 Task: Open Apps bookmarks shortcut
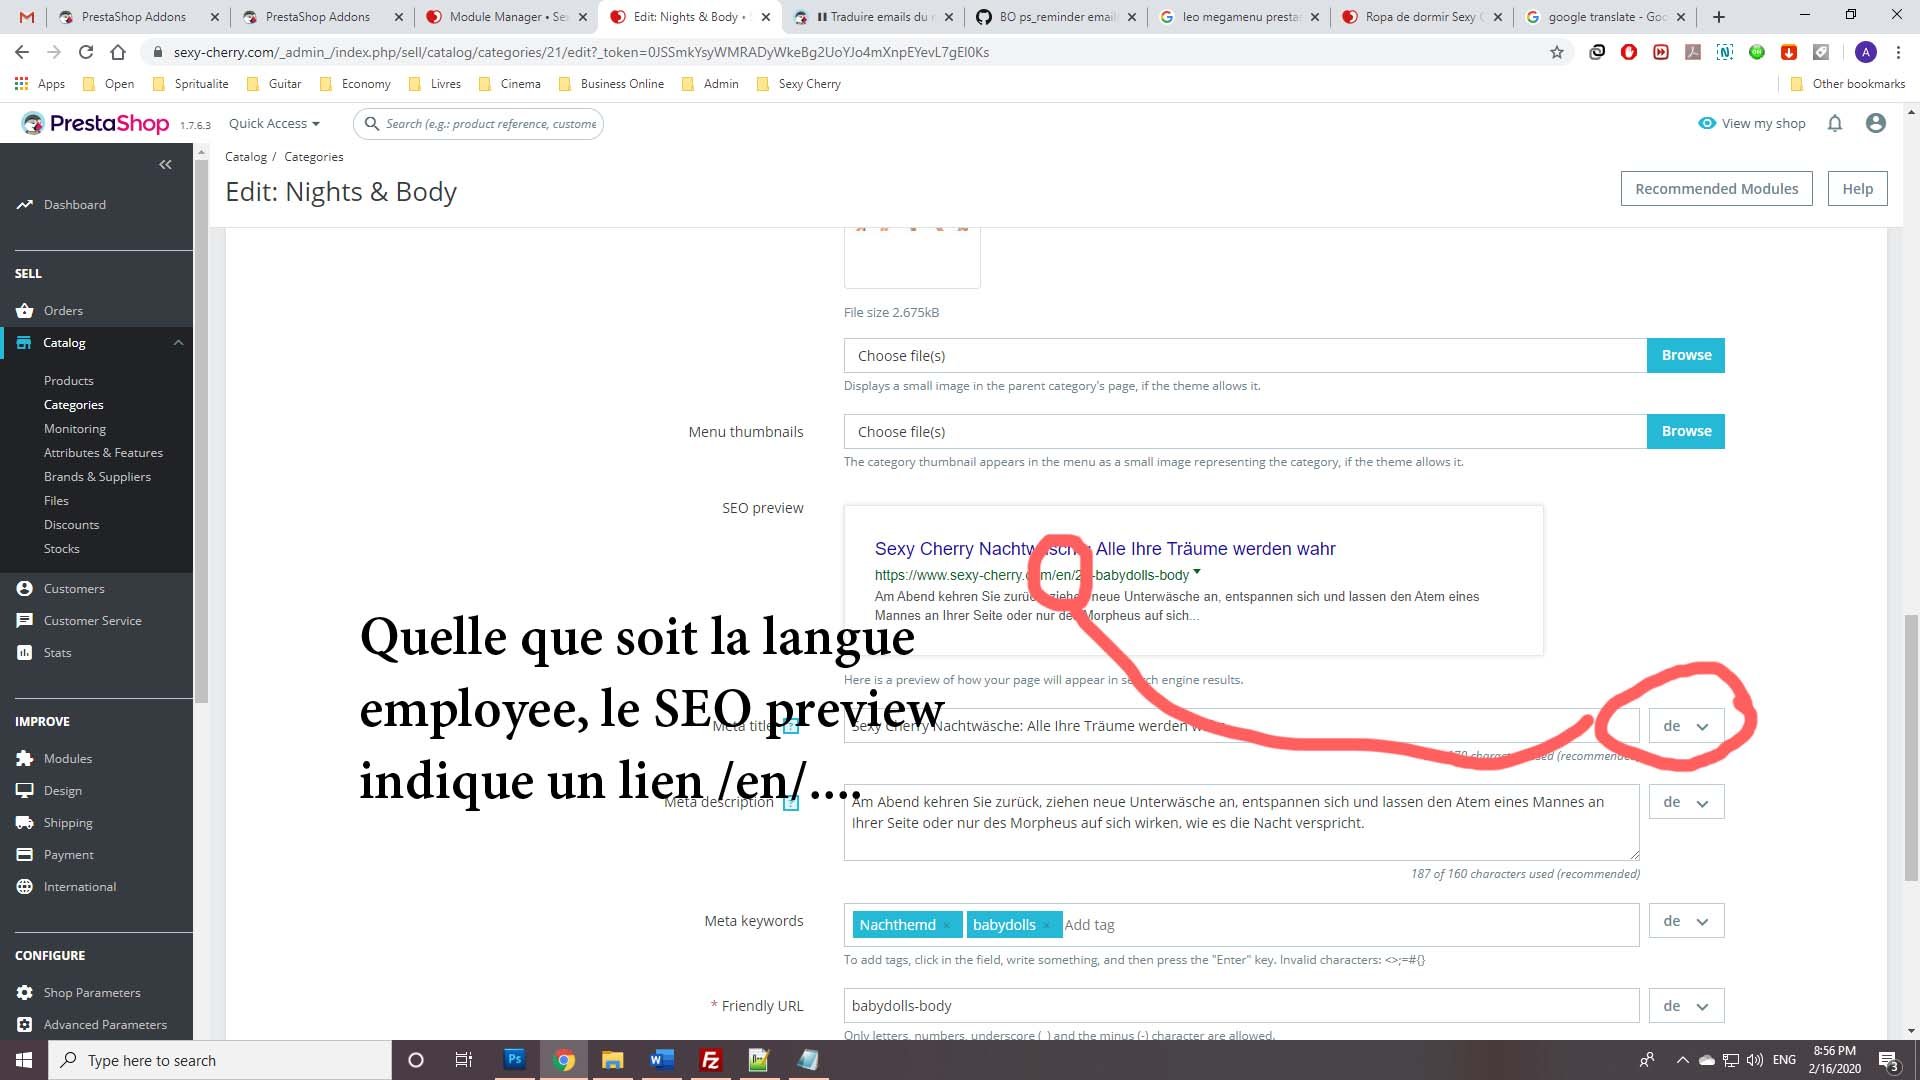(40, 84)
